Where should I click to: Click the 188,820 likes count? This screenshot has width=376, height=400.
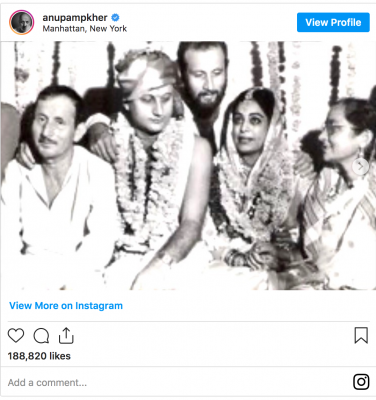pos(39,356)
